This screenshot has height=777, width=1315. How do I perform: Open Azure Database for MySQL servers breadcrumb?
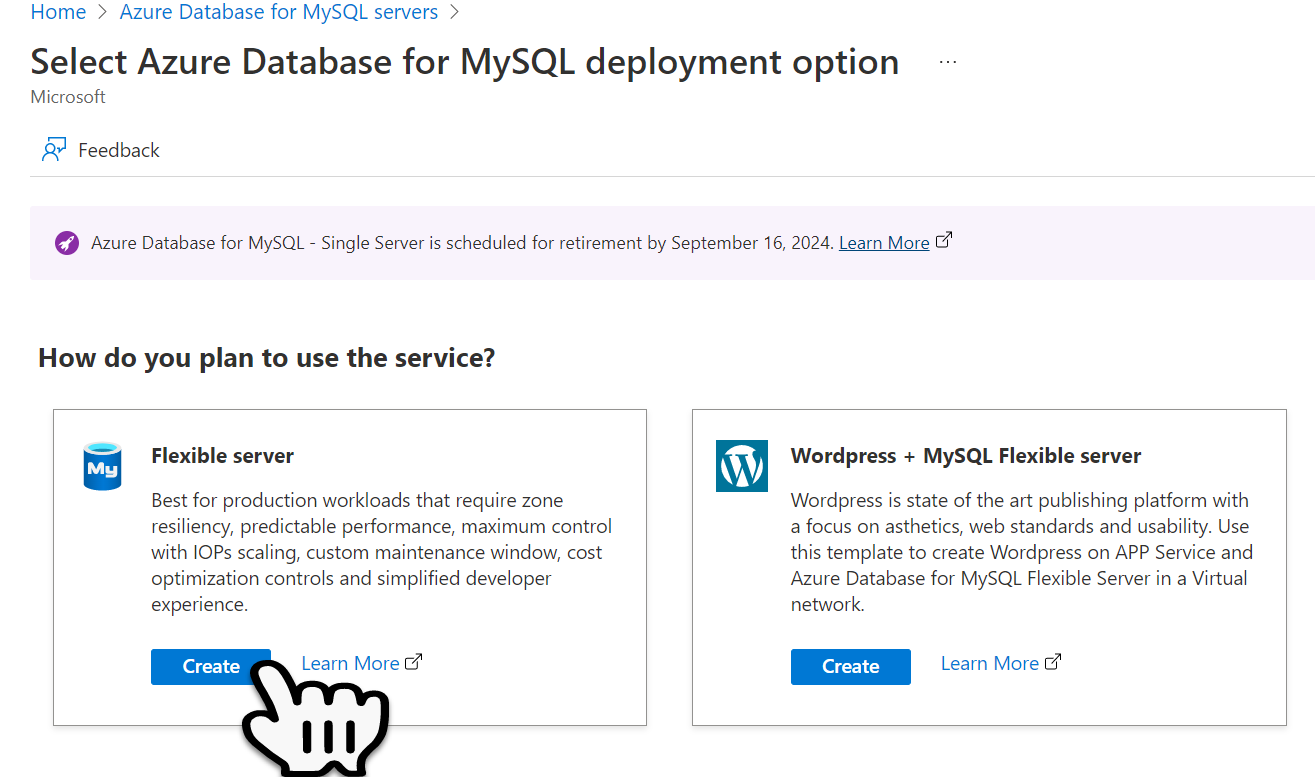point(279,12)
